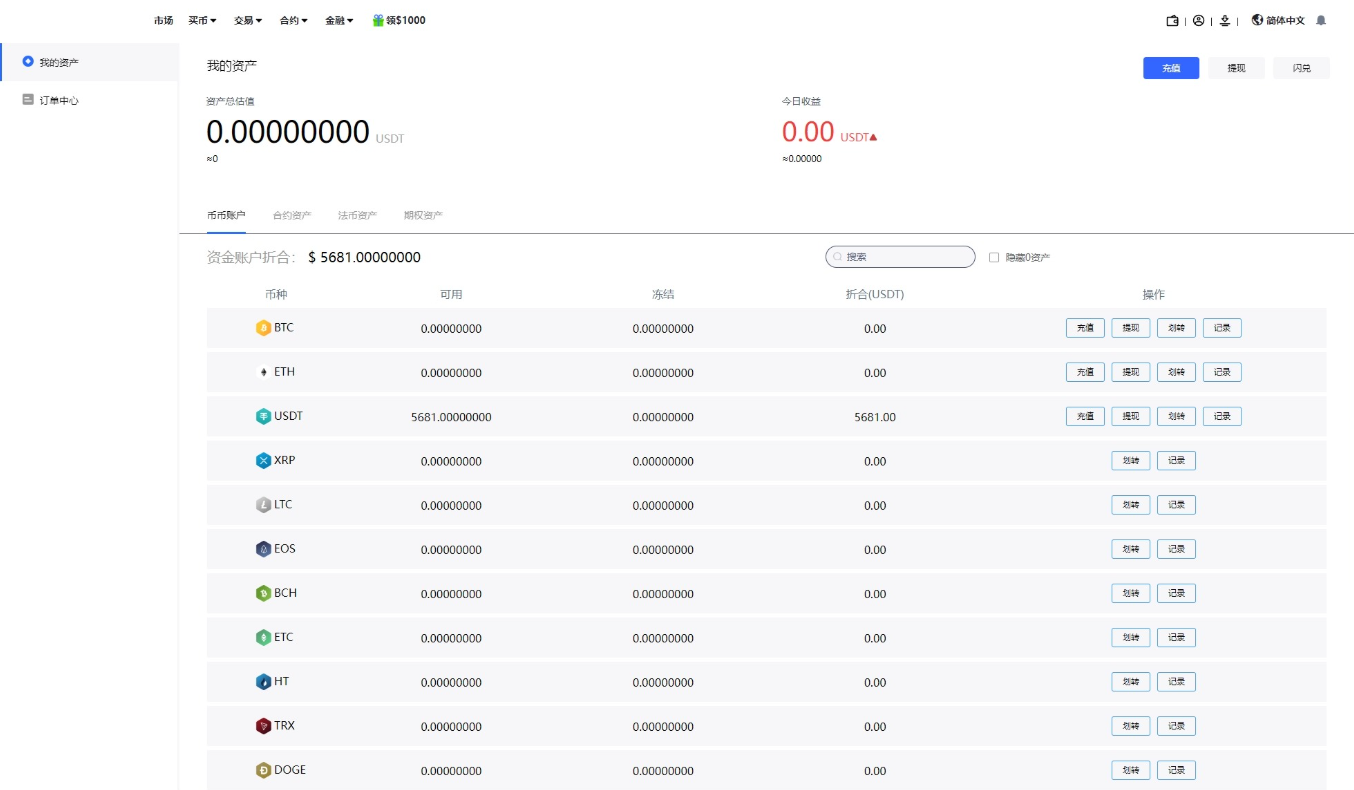Open the notification bell

(1321, 20)
